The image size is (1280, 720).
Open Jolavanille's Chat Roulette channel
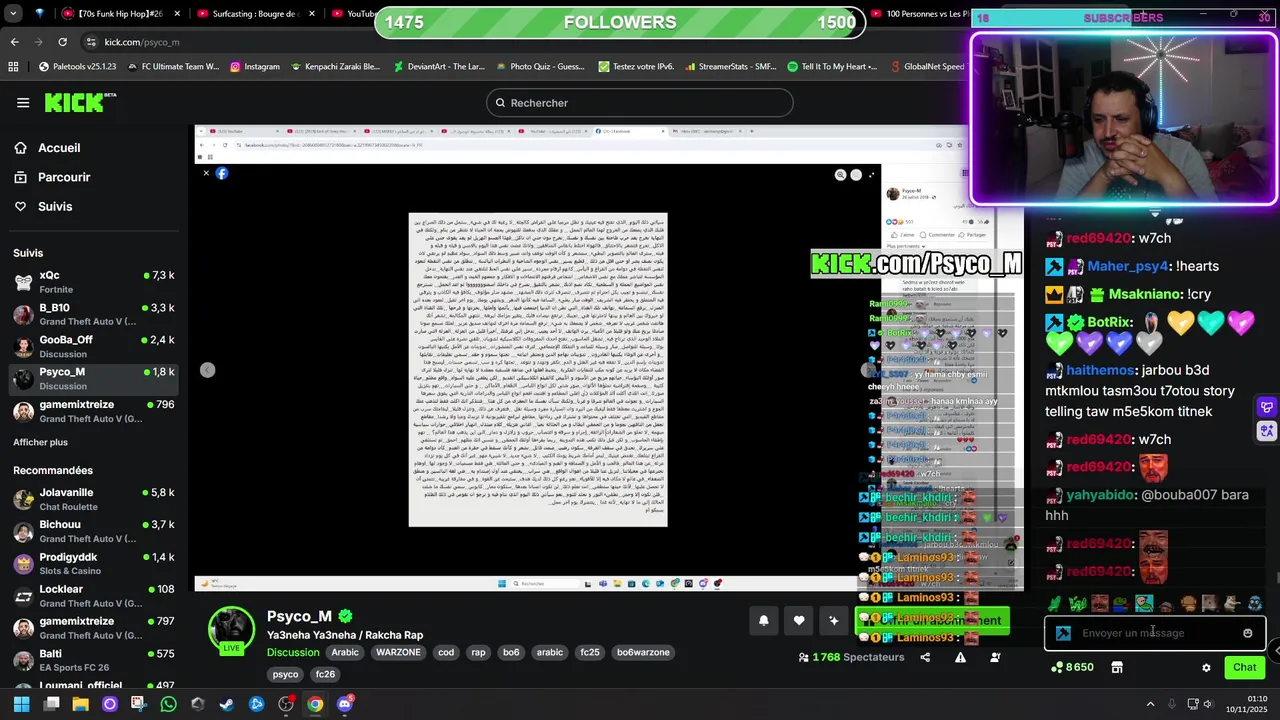pyautogui.click(x=94, y=499)
